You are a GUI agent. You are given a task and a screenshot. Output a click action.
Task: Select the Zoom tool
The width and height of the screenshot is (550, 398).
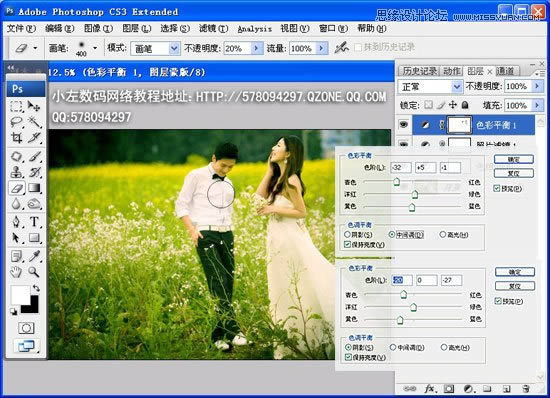pos(34,272)
